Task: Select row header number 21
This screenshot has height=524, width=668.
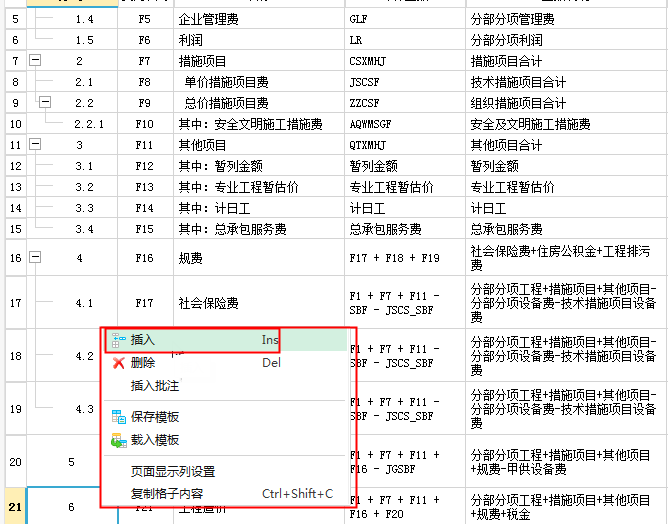Action: [x=14, y=506]
